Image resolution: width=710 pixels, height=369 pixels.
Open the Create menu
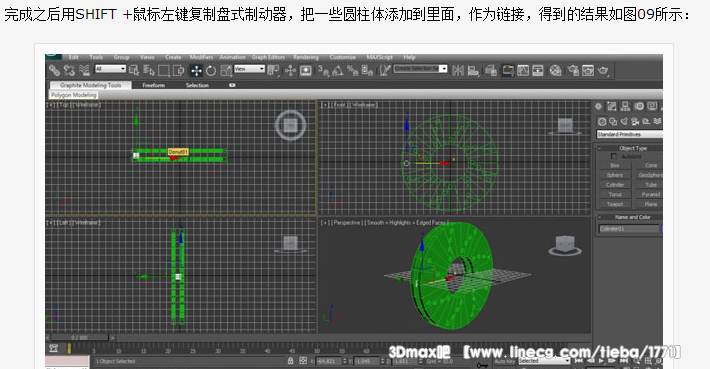click(173, 57)
